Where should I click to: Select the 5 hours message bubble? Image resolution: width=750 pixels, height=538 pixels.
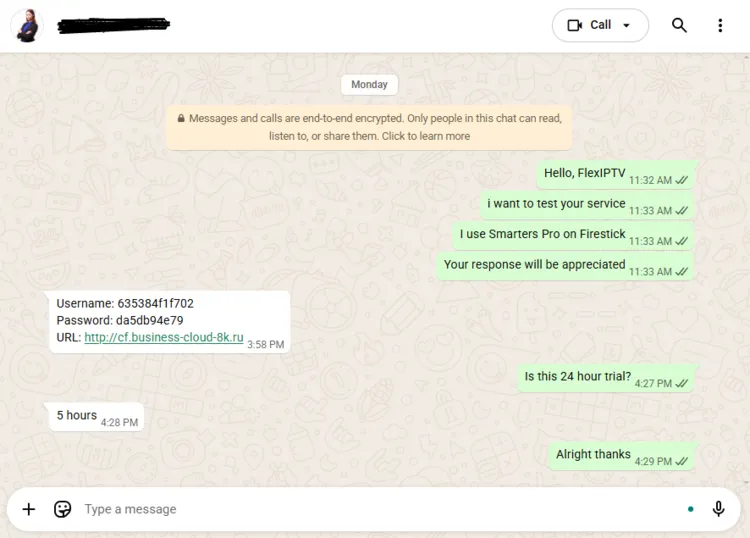coord(96,417)
